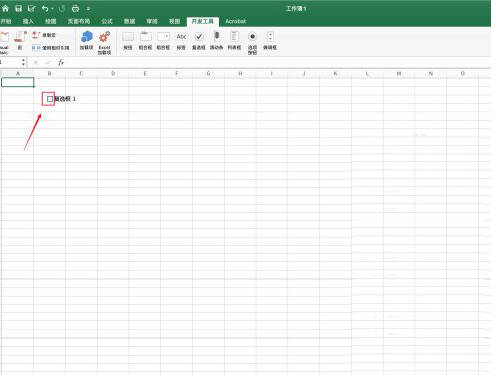Open the customize quick access toolbar dropdown
This screenshot has height=375, width=500.
click(x=88, y=9)
